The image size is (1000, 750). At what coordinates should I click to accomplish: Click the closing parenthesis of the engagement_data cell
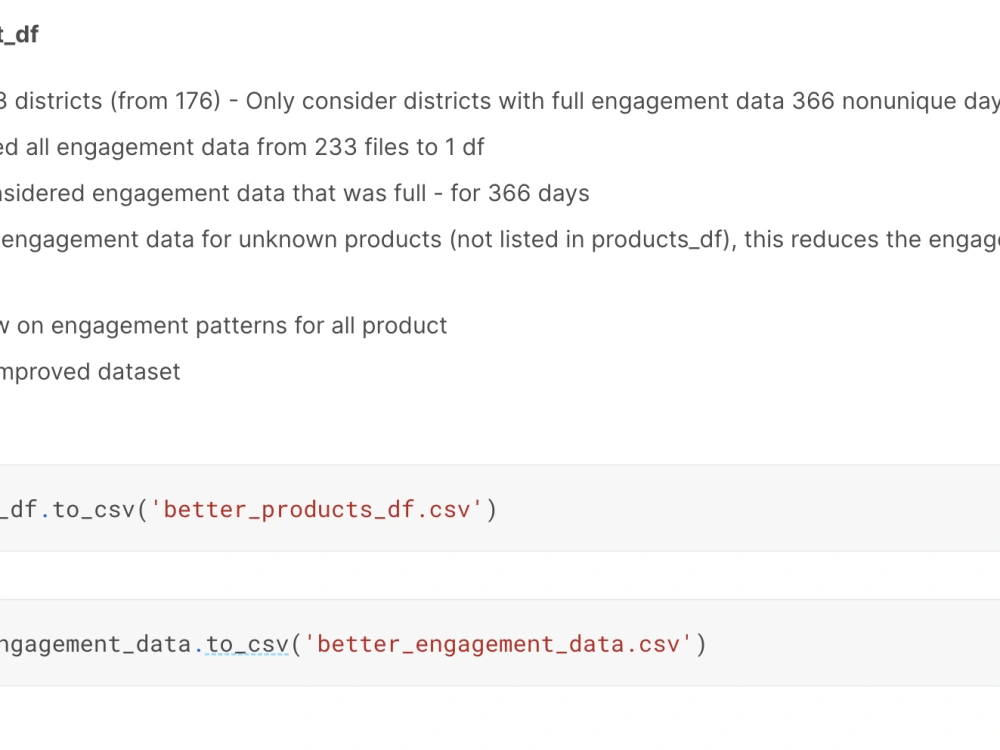[701, 643]
